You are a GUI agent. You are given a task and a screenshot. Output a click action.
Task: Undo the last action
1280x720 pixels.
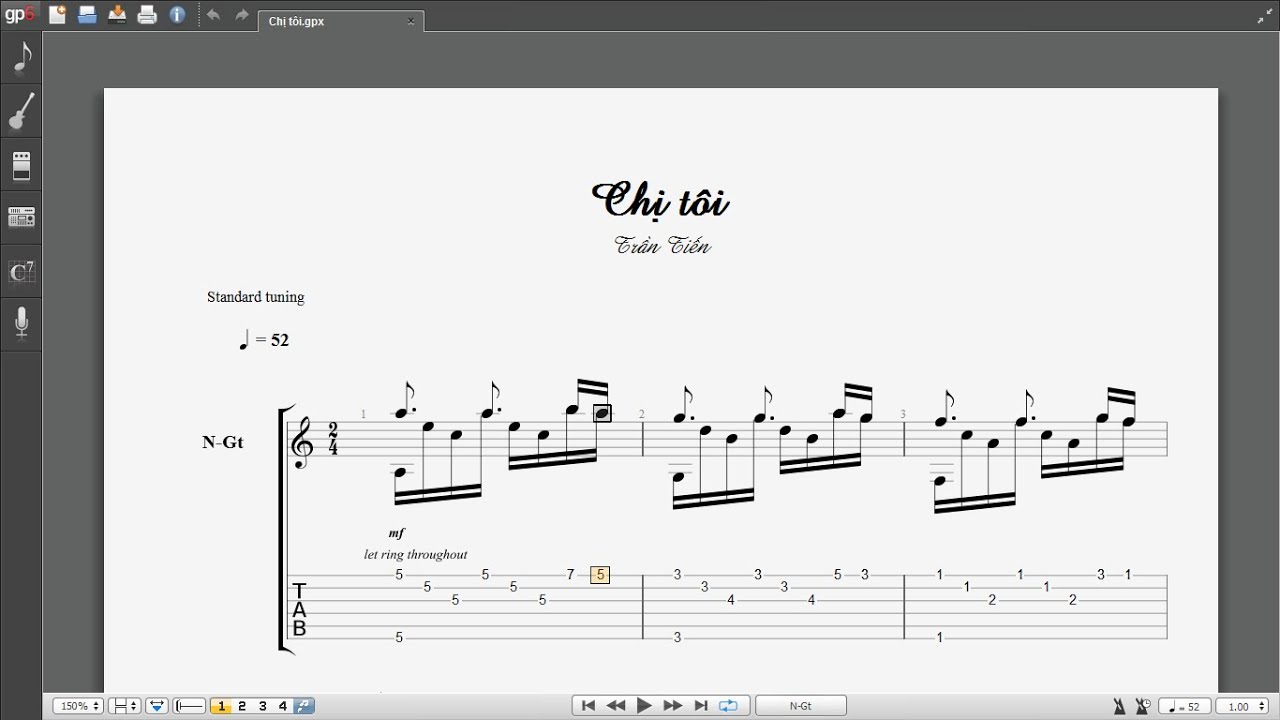pos(212,15)
